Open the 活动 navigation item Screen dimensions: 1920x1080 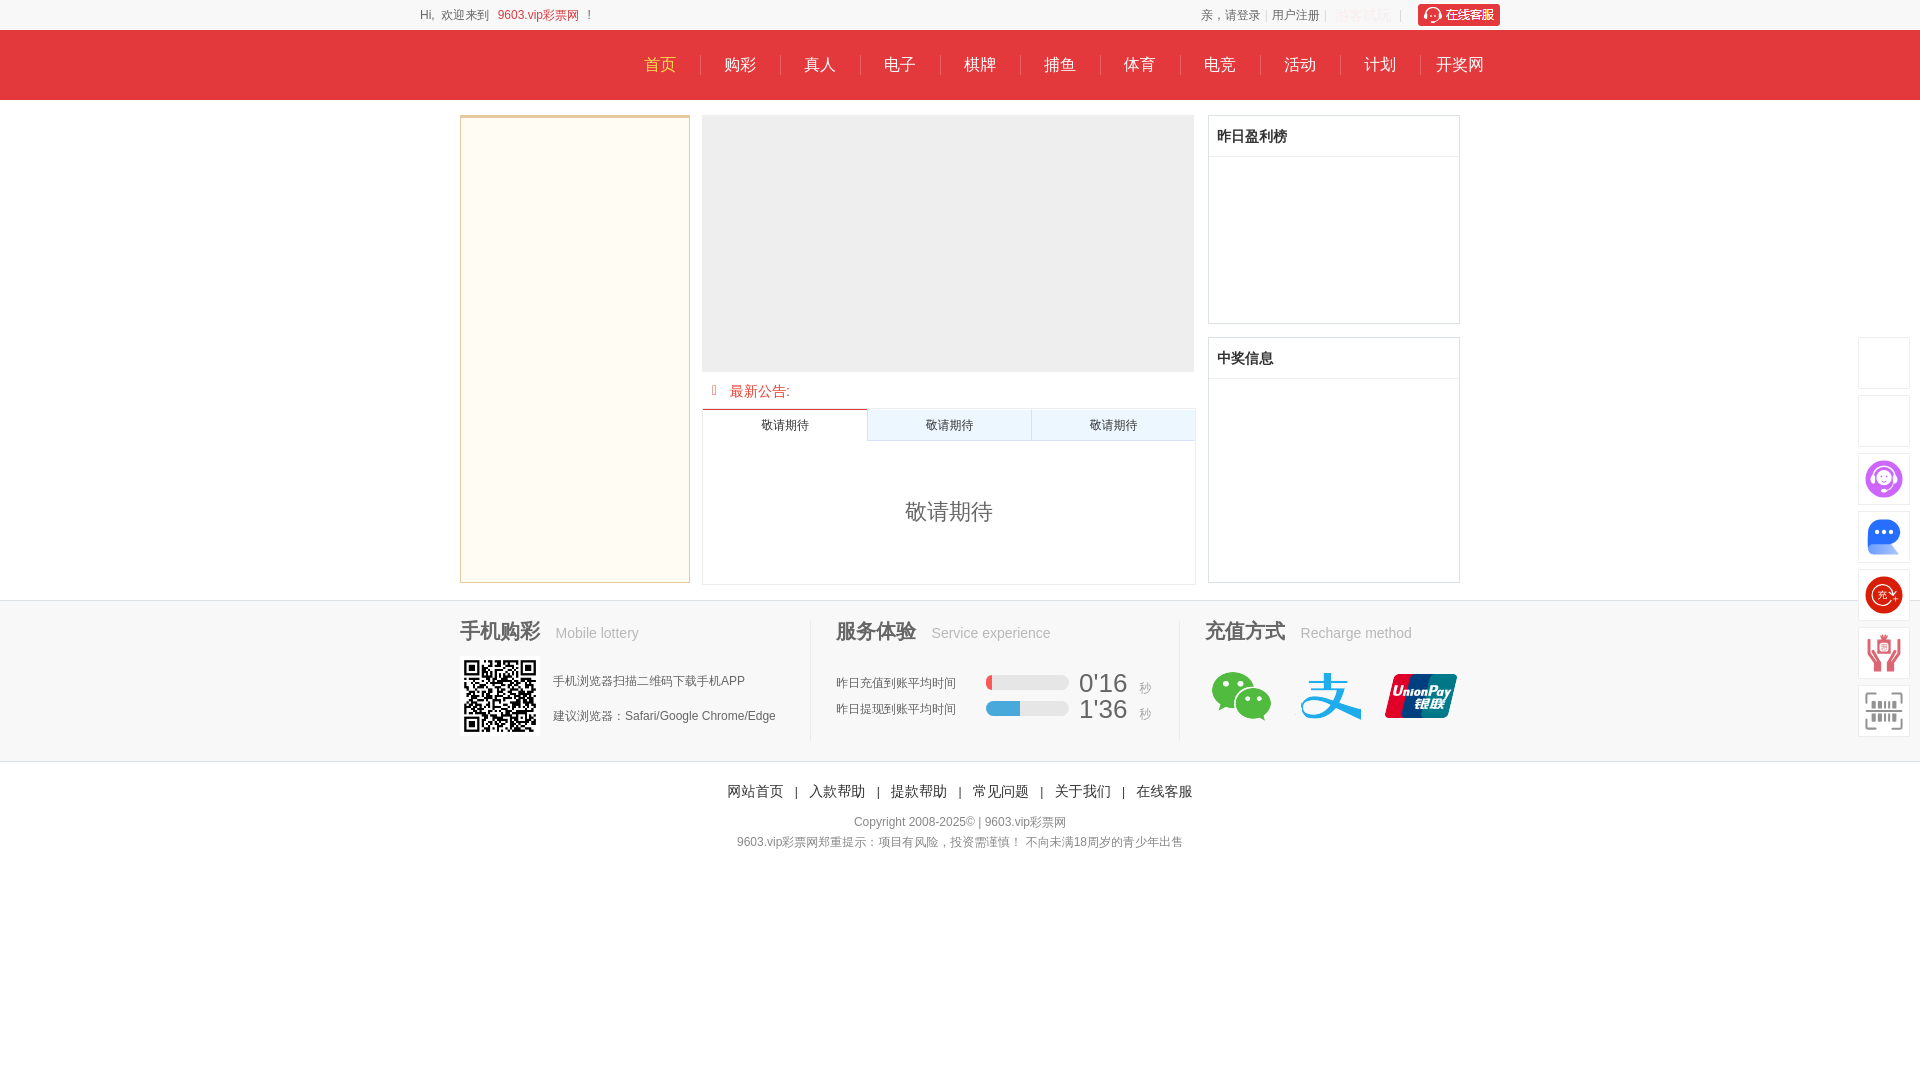pyautogui.click(x=1300, y=65)
